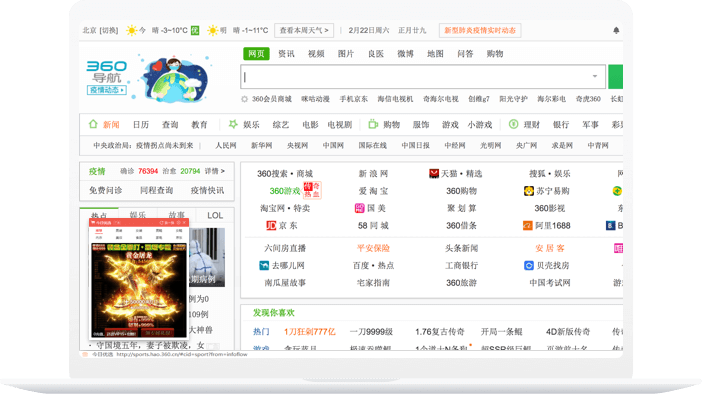Click the green search button
This screenshot has height=394, width=702.
[x=616, y=77]
